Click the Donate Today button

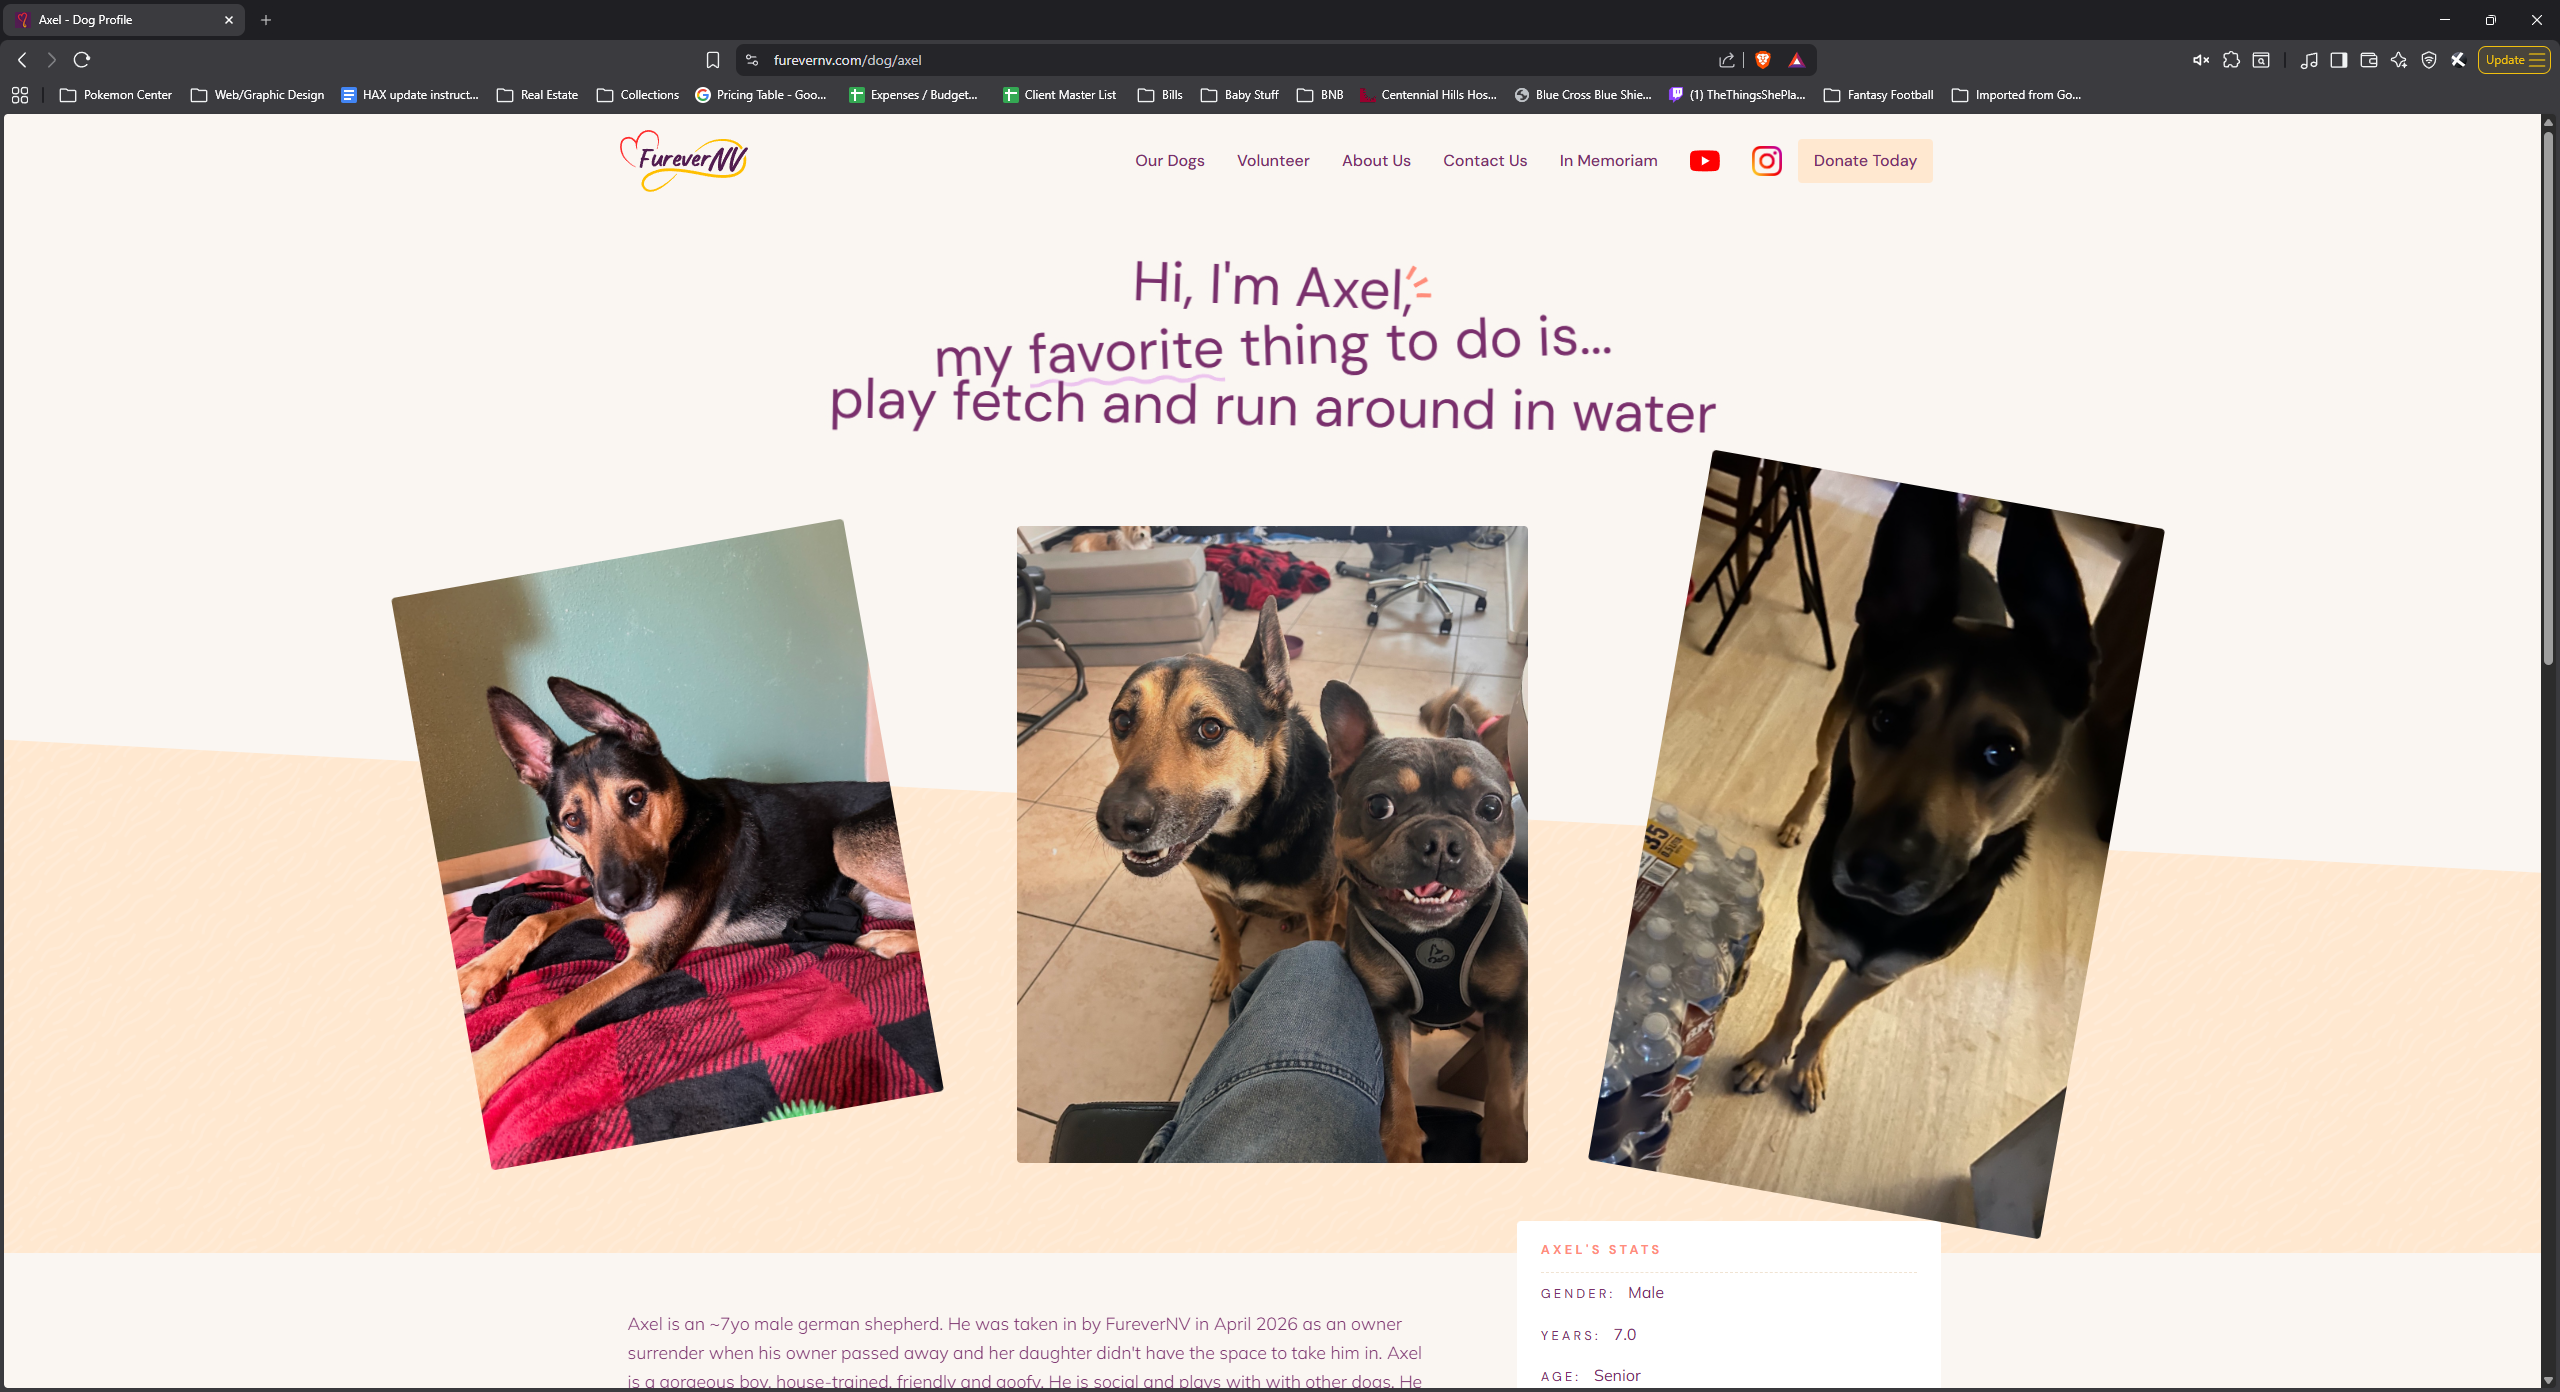[1864, 161]
